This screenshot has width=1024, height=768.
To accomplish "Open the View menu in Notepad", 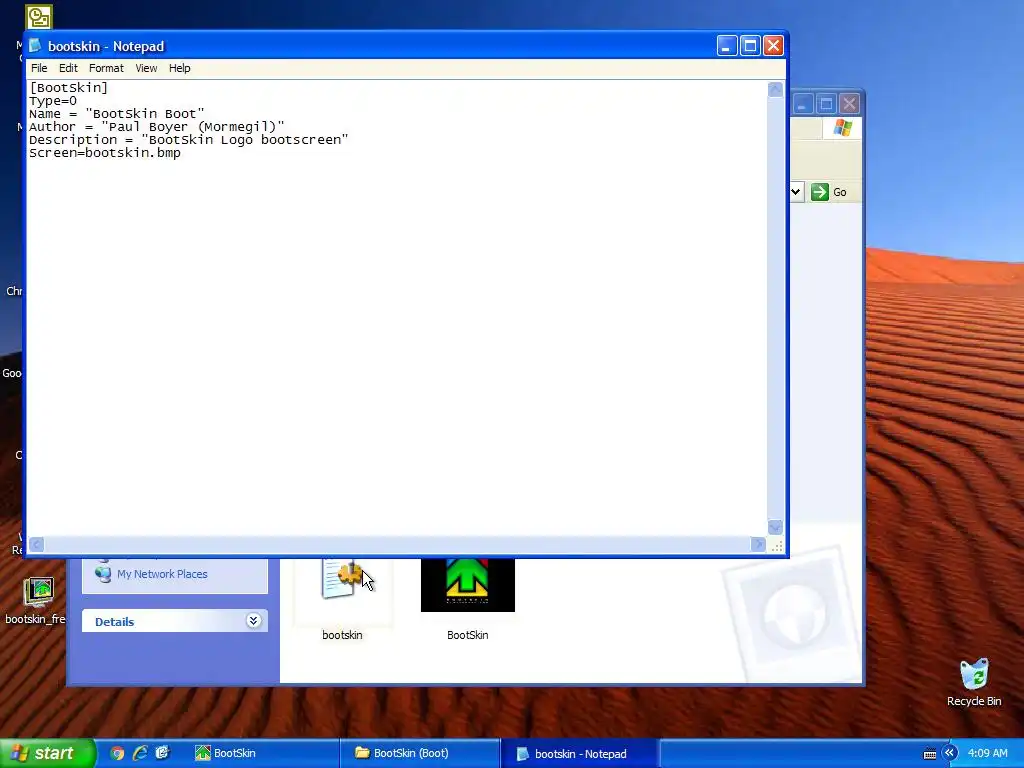I will pos(146,68).
